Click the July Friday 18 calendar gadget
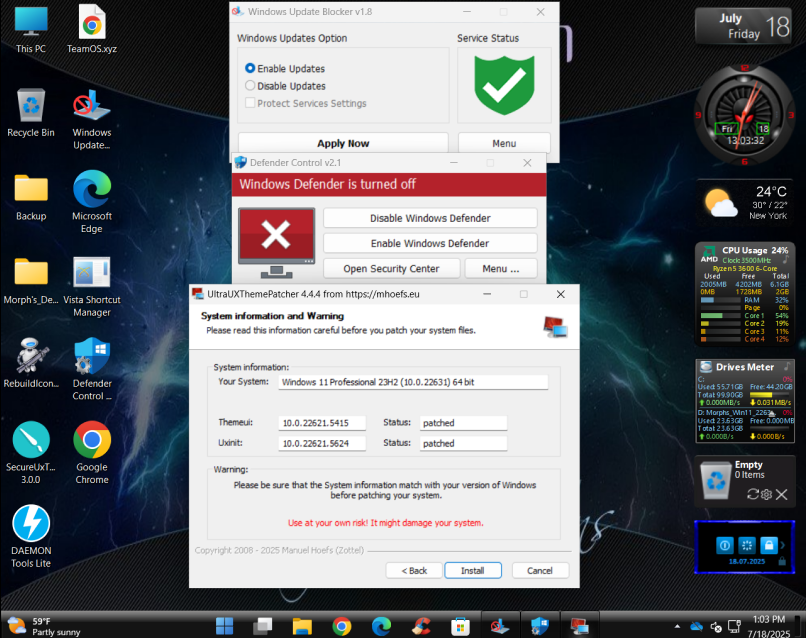This screenshot has width=806, height=638. [743, 26]
